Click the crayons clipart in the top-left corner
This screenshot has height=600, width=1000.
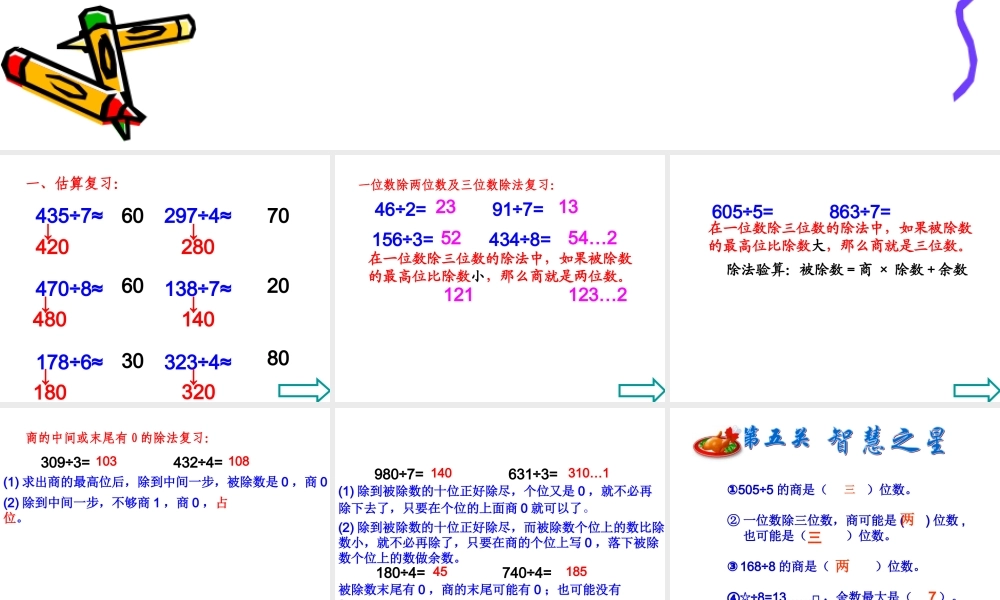click(100, 70)
